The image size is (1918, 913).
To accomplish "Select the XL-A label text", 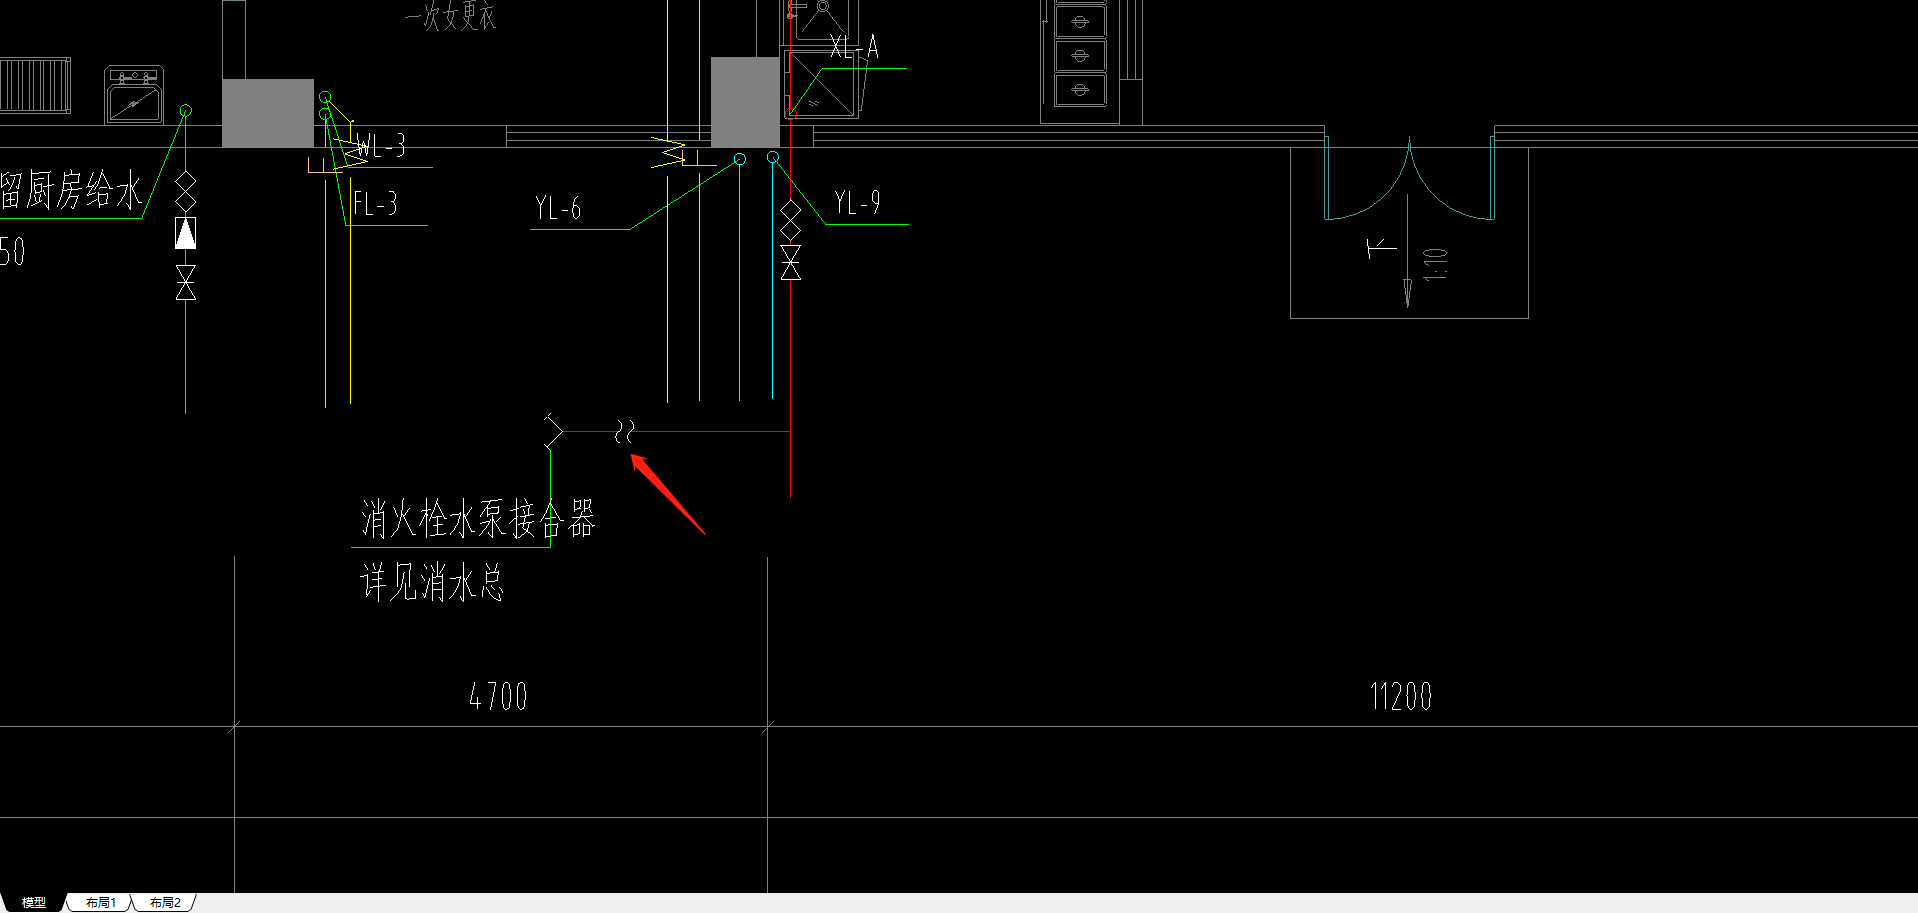I will (x=854, y=47).
